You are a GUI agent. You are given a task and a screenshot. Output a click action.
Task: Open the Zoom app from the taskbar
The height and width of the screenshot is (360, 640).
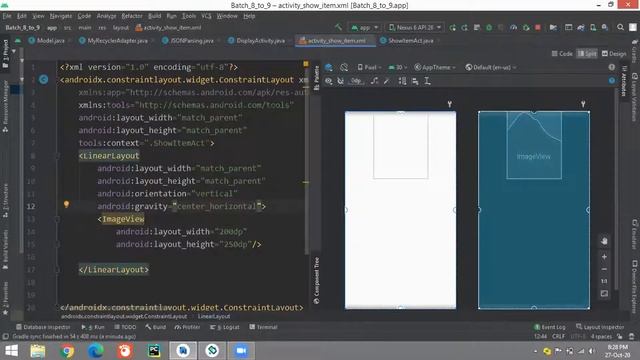pos(241,351)
